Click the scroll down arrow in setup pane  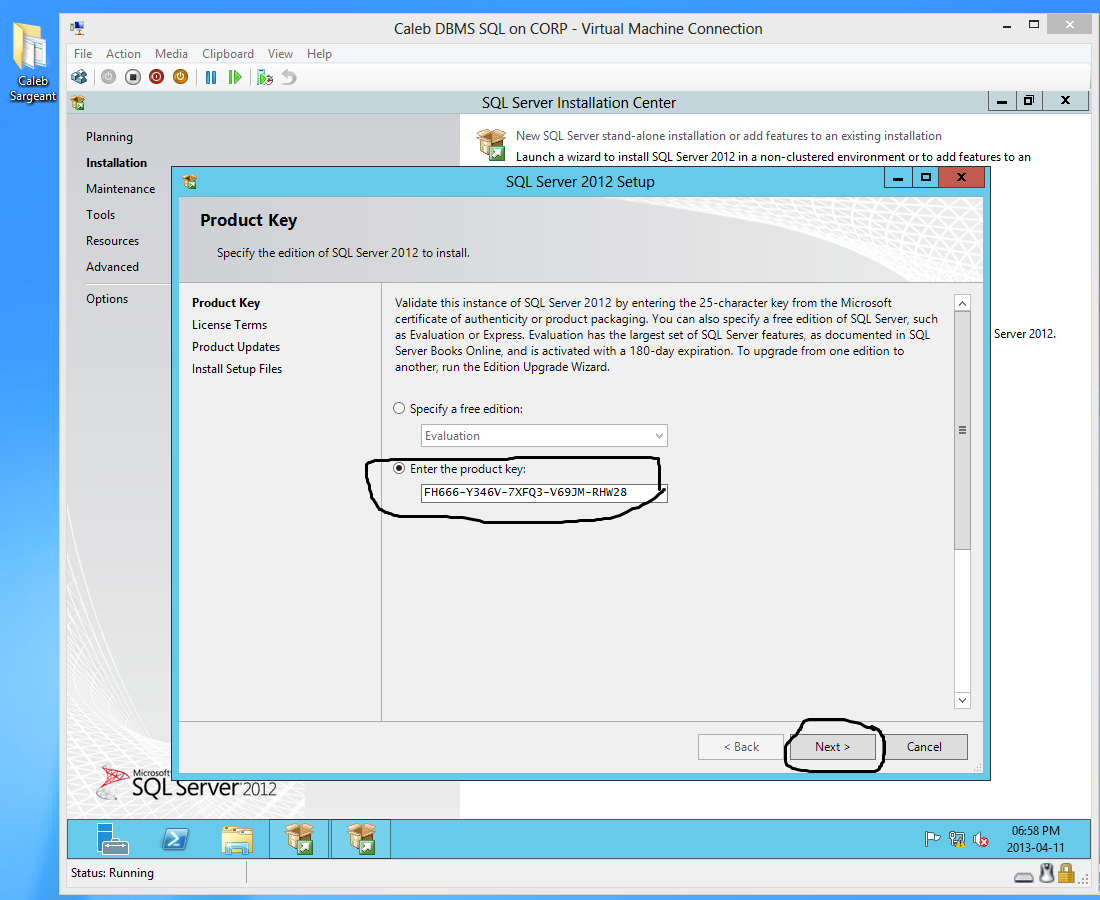(x=962, y=700)
